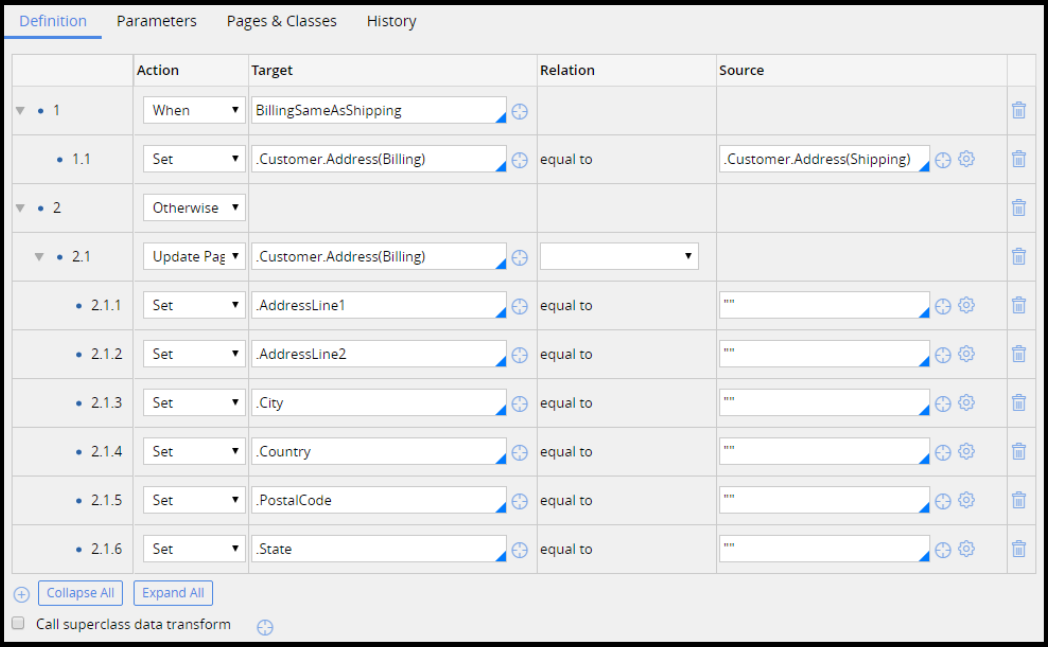Switch to the Parameters tab

click(x=156, y=21)
